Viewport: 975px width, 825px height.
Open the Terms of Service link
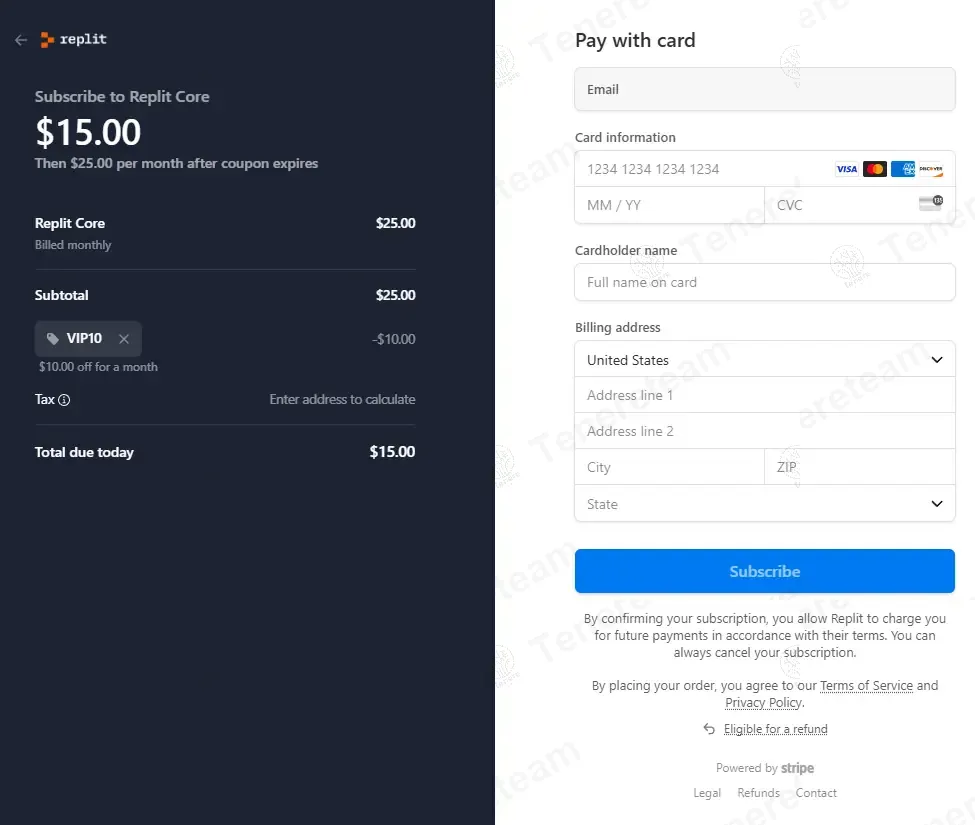[866, 686]
